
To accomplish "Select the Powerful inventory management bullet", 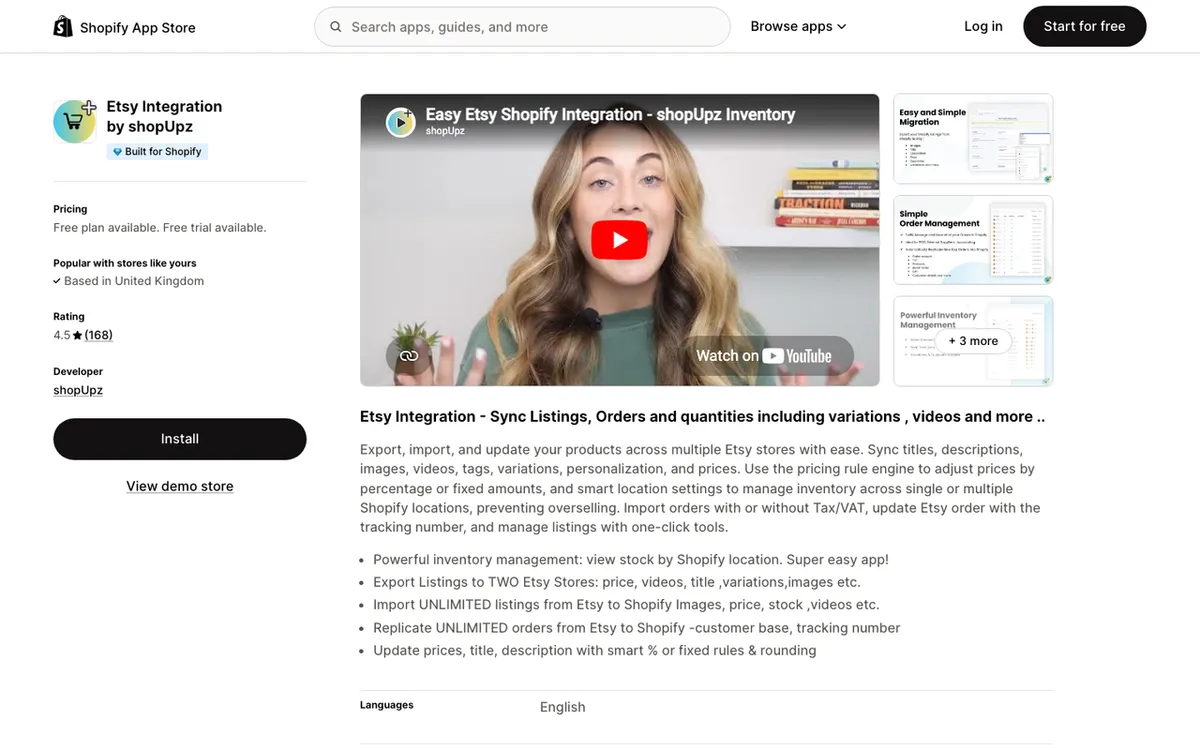I will pyautogui.click(x=631, y=559).
